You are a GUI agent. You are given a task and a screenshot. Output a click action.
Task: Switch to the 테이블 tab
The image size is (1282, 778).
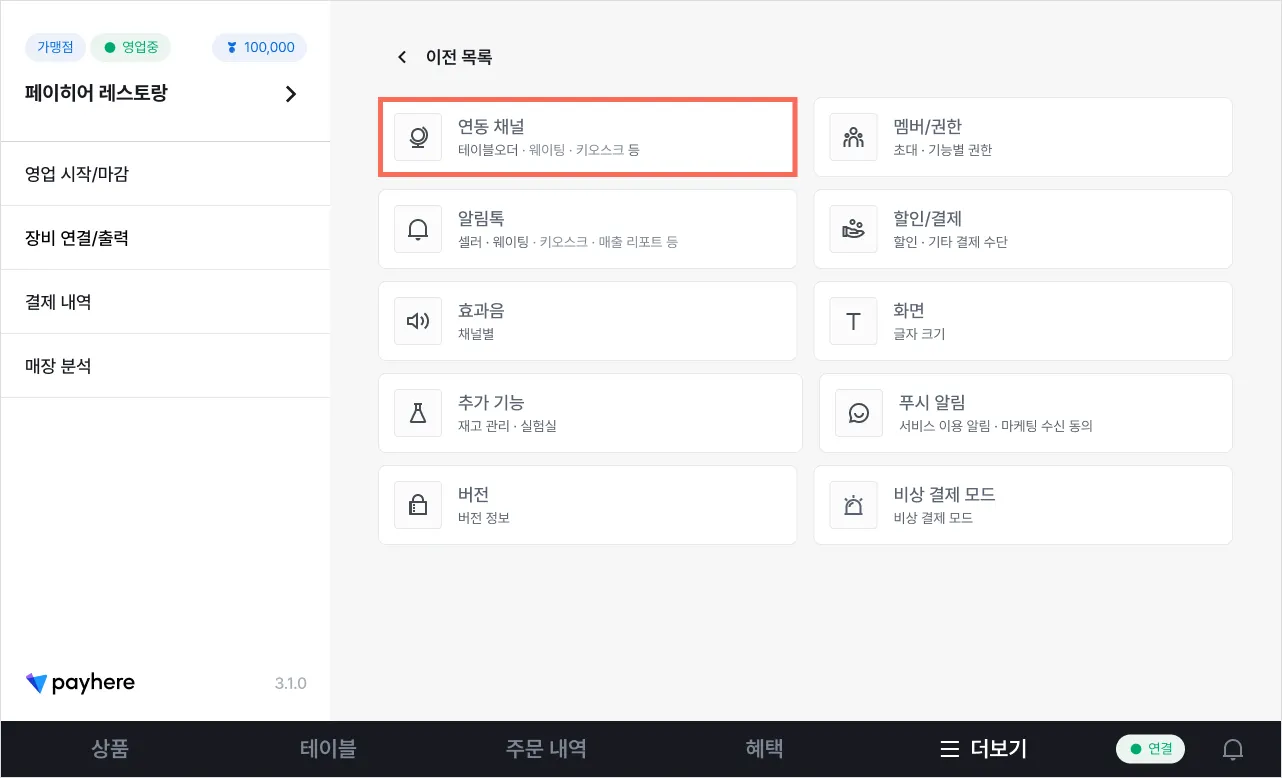click(328, 749)
